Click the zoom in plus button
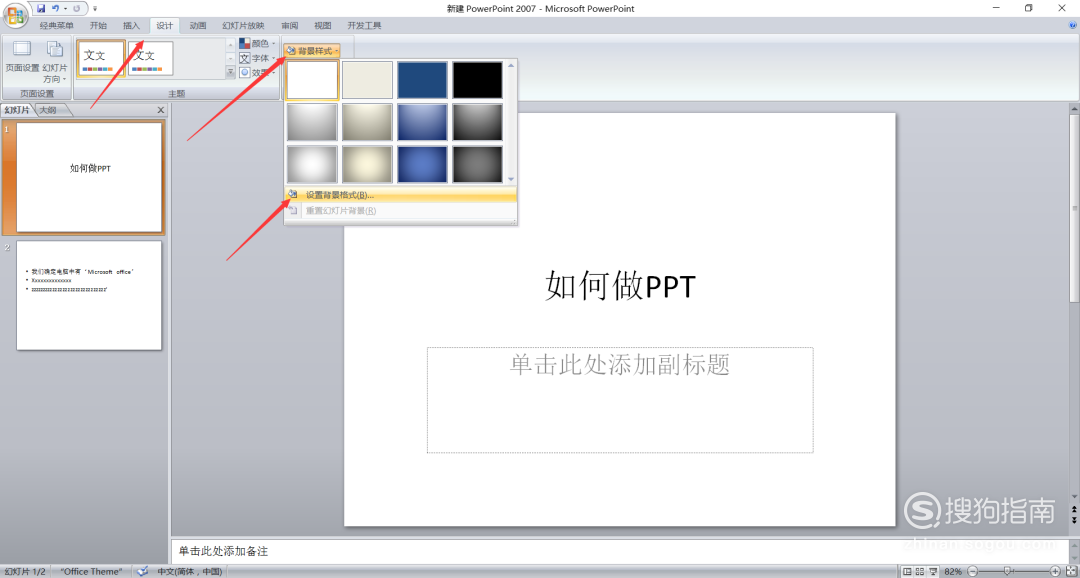Image resolution: width=1080 pixels, height=578 pixels. pos(1055,572)
